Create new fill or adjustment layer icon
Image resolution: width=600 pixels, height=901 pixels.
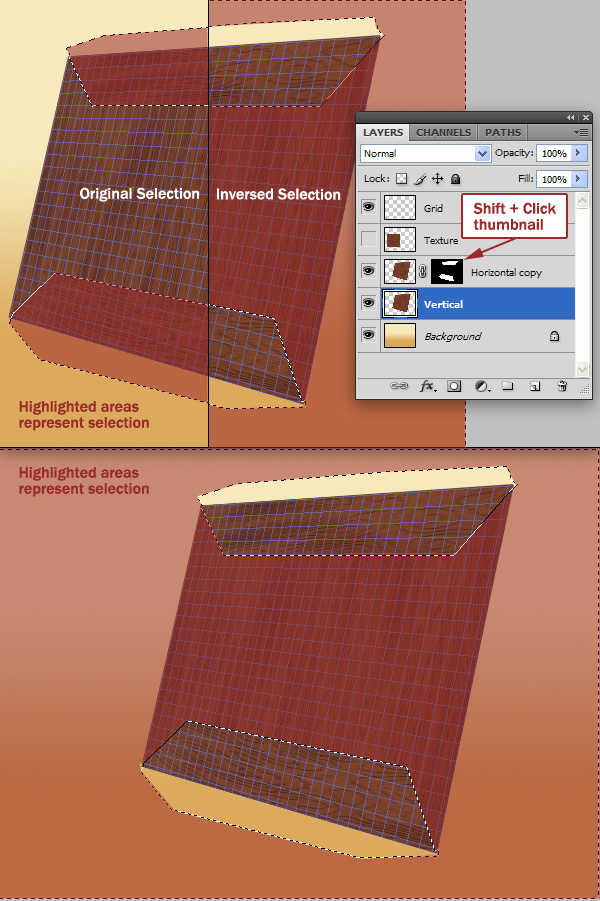tap(482, 386)
